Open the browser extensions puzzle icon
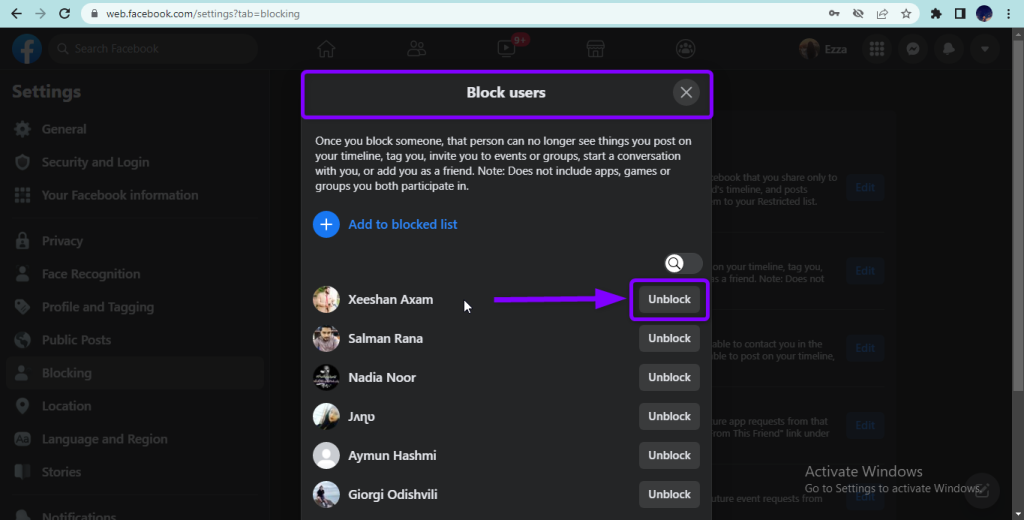 [x=936, y=13]
